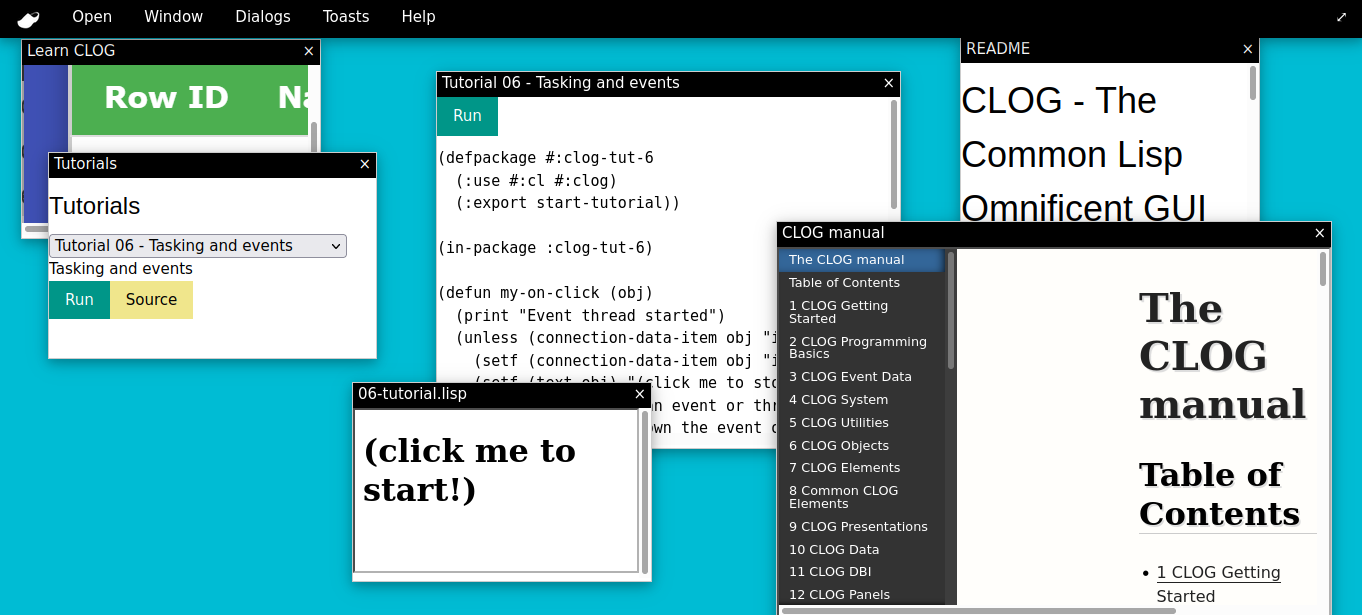1362x615 pixels.
Task: Open '7 CLOG Elements' in the sidebar
Action: 844,467
